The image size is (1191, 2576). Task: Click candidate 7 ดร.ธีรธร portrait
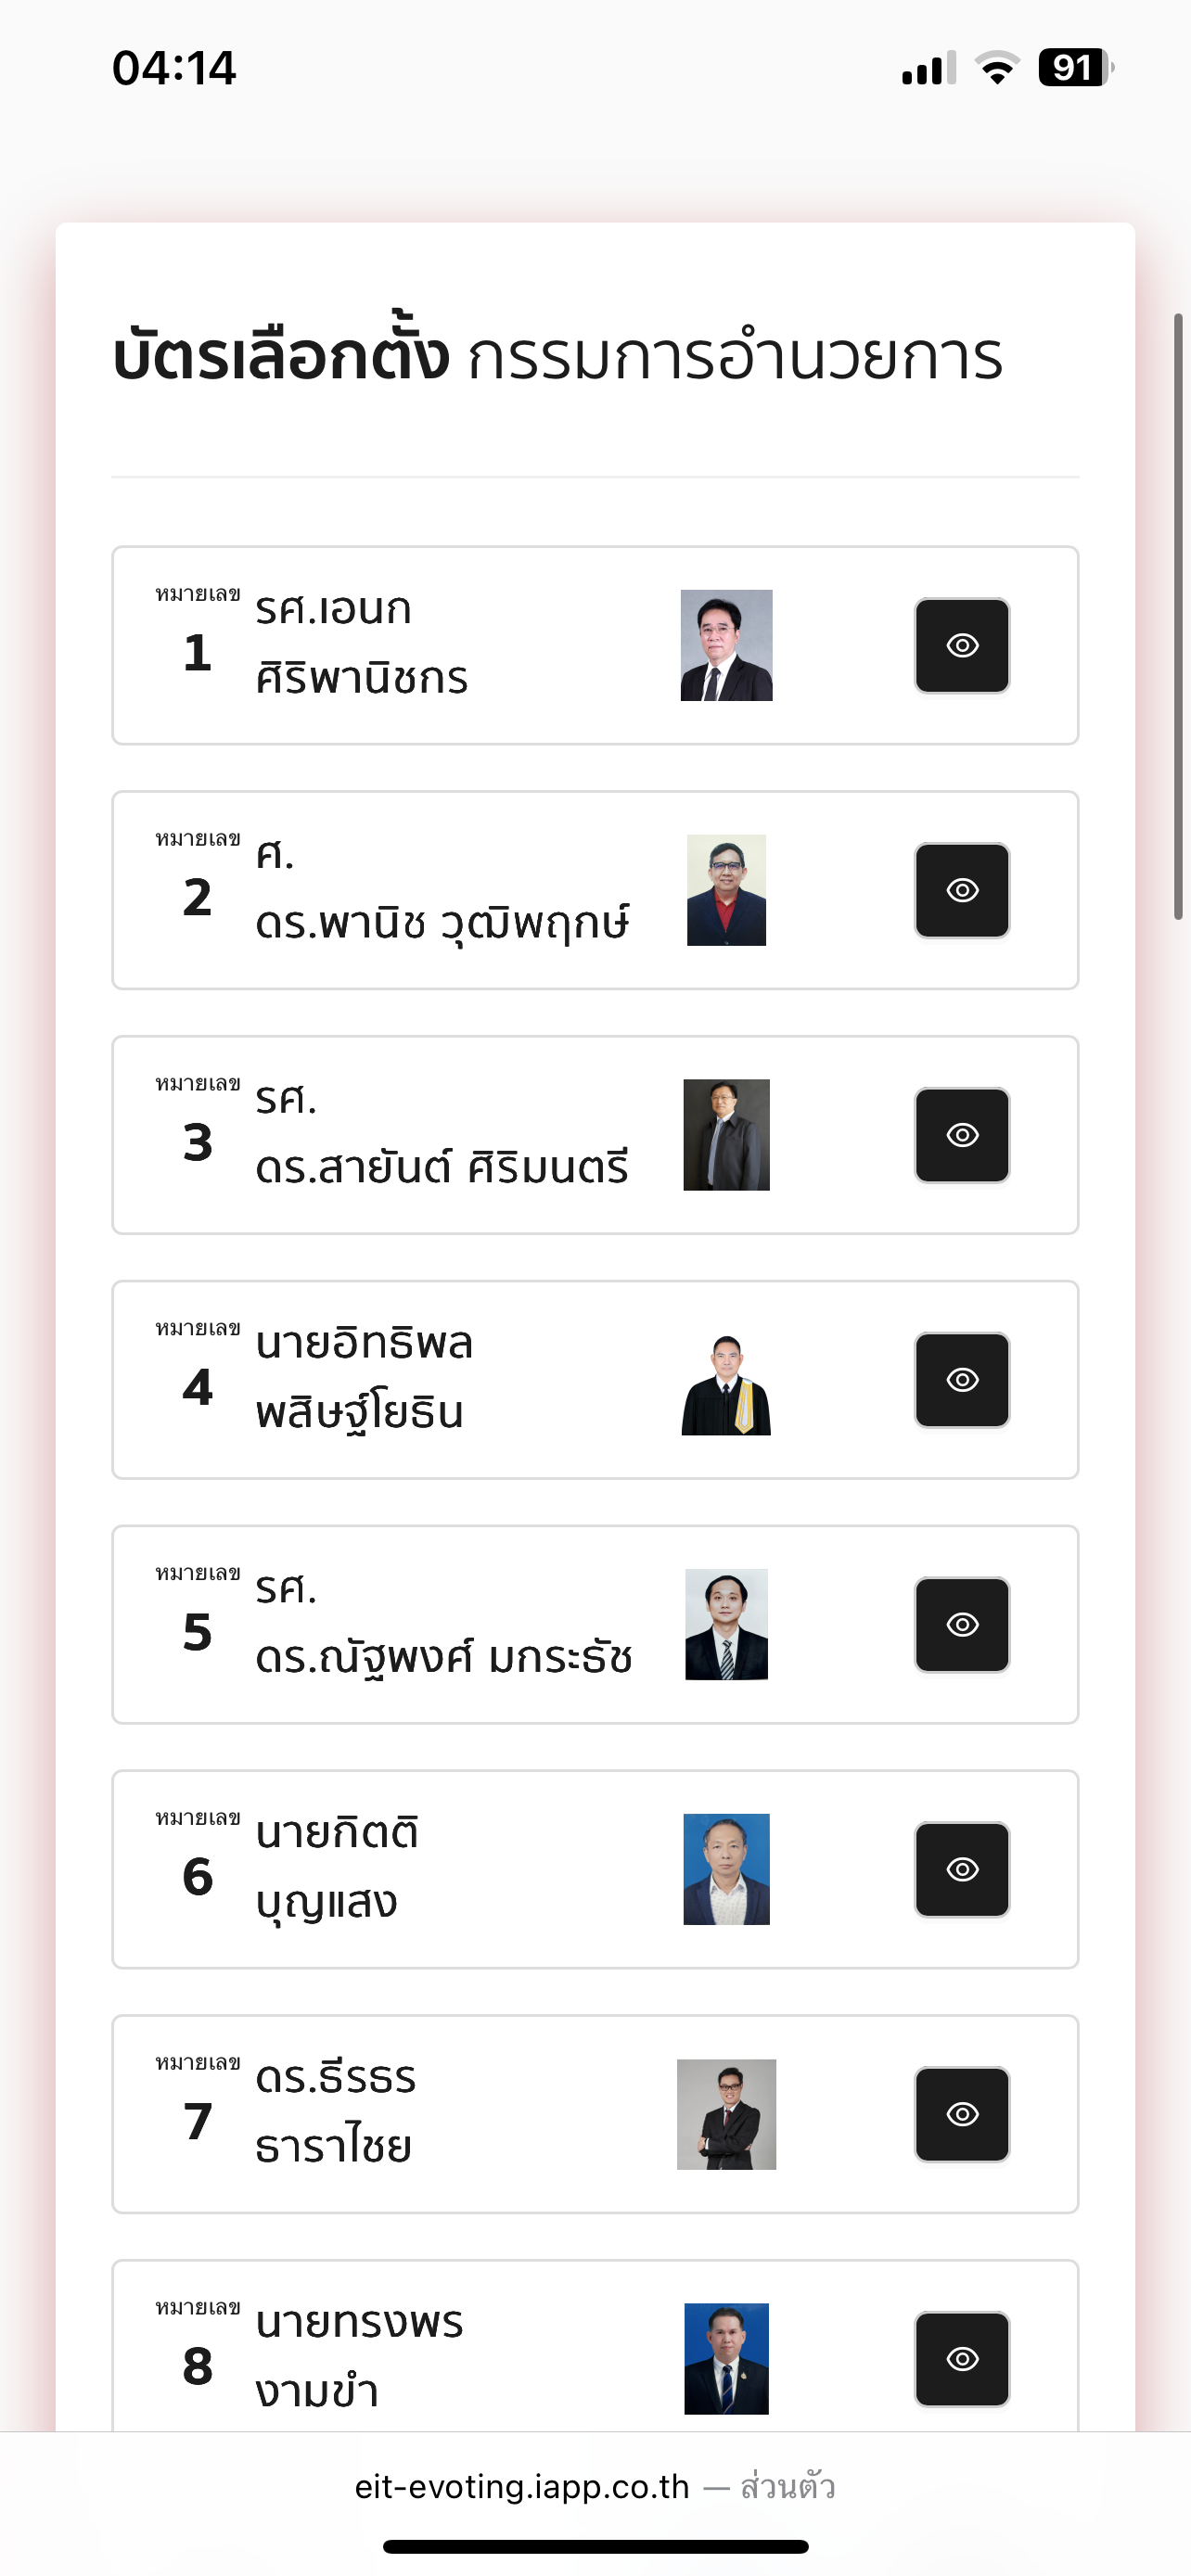coord(726,2114)
